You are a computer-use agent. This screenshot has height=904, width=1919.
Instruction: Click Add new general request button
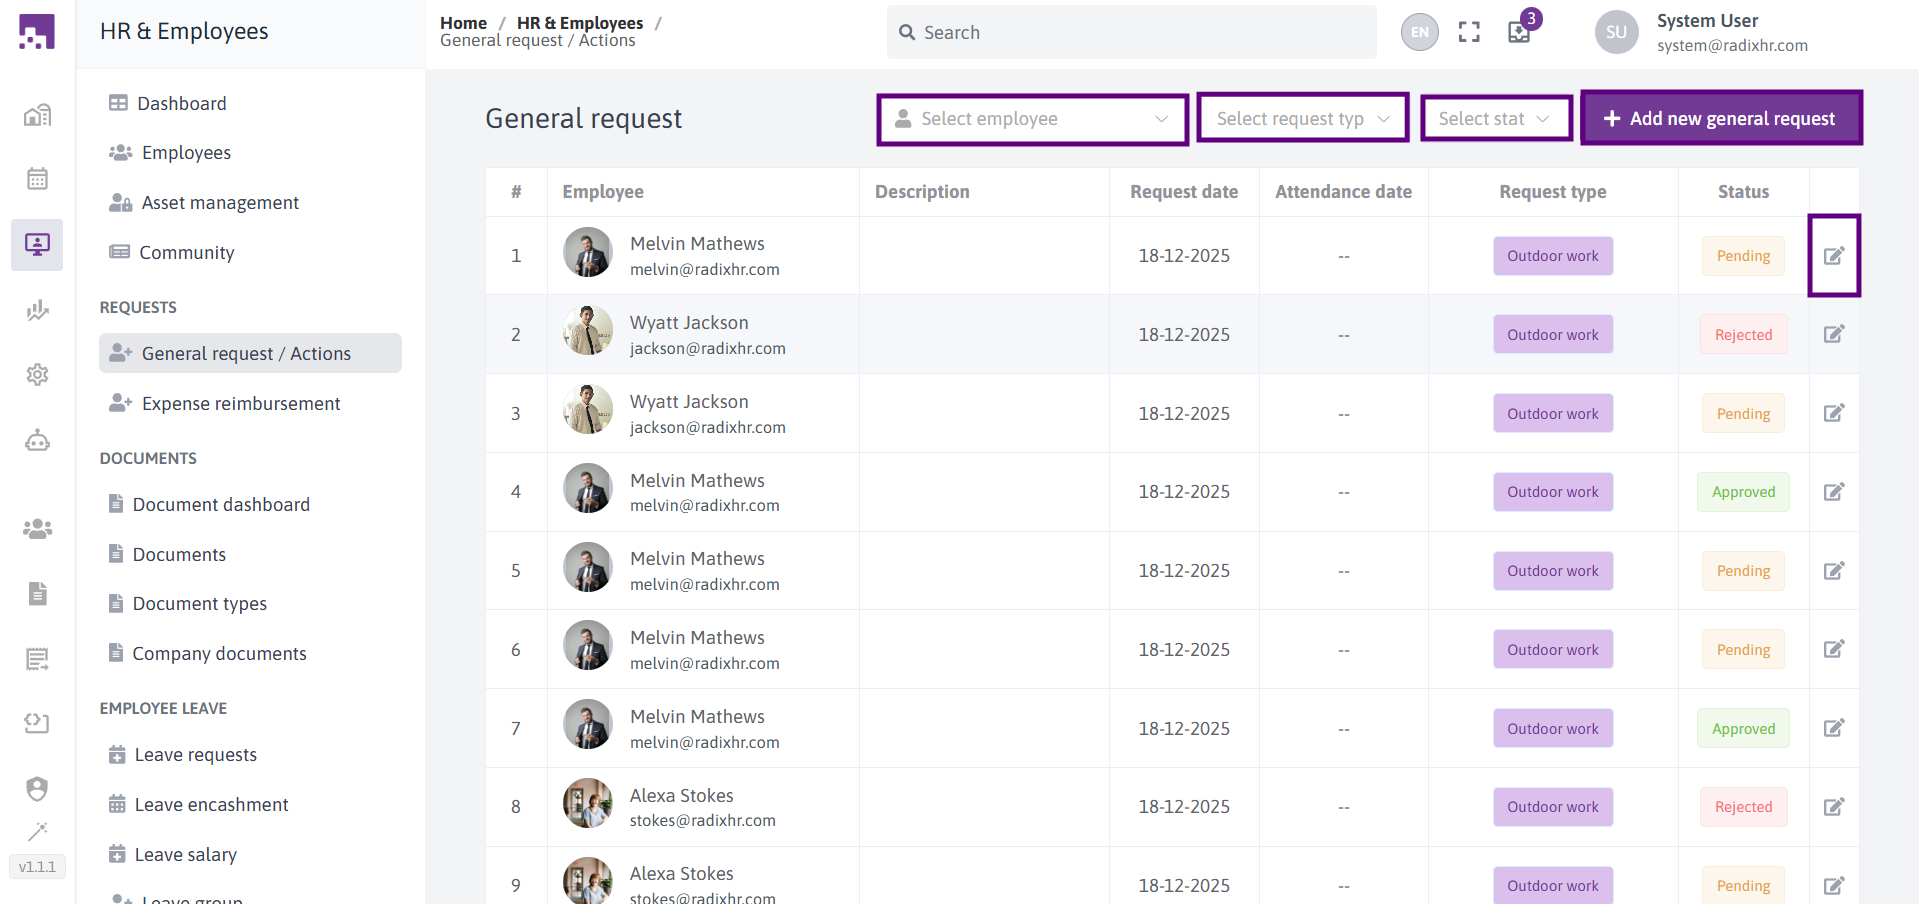pyautogui.click(x=1721, y=118)
